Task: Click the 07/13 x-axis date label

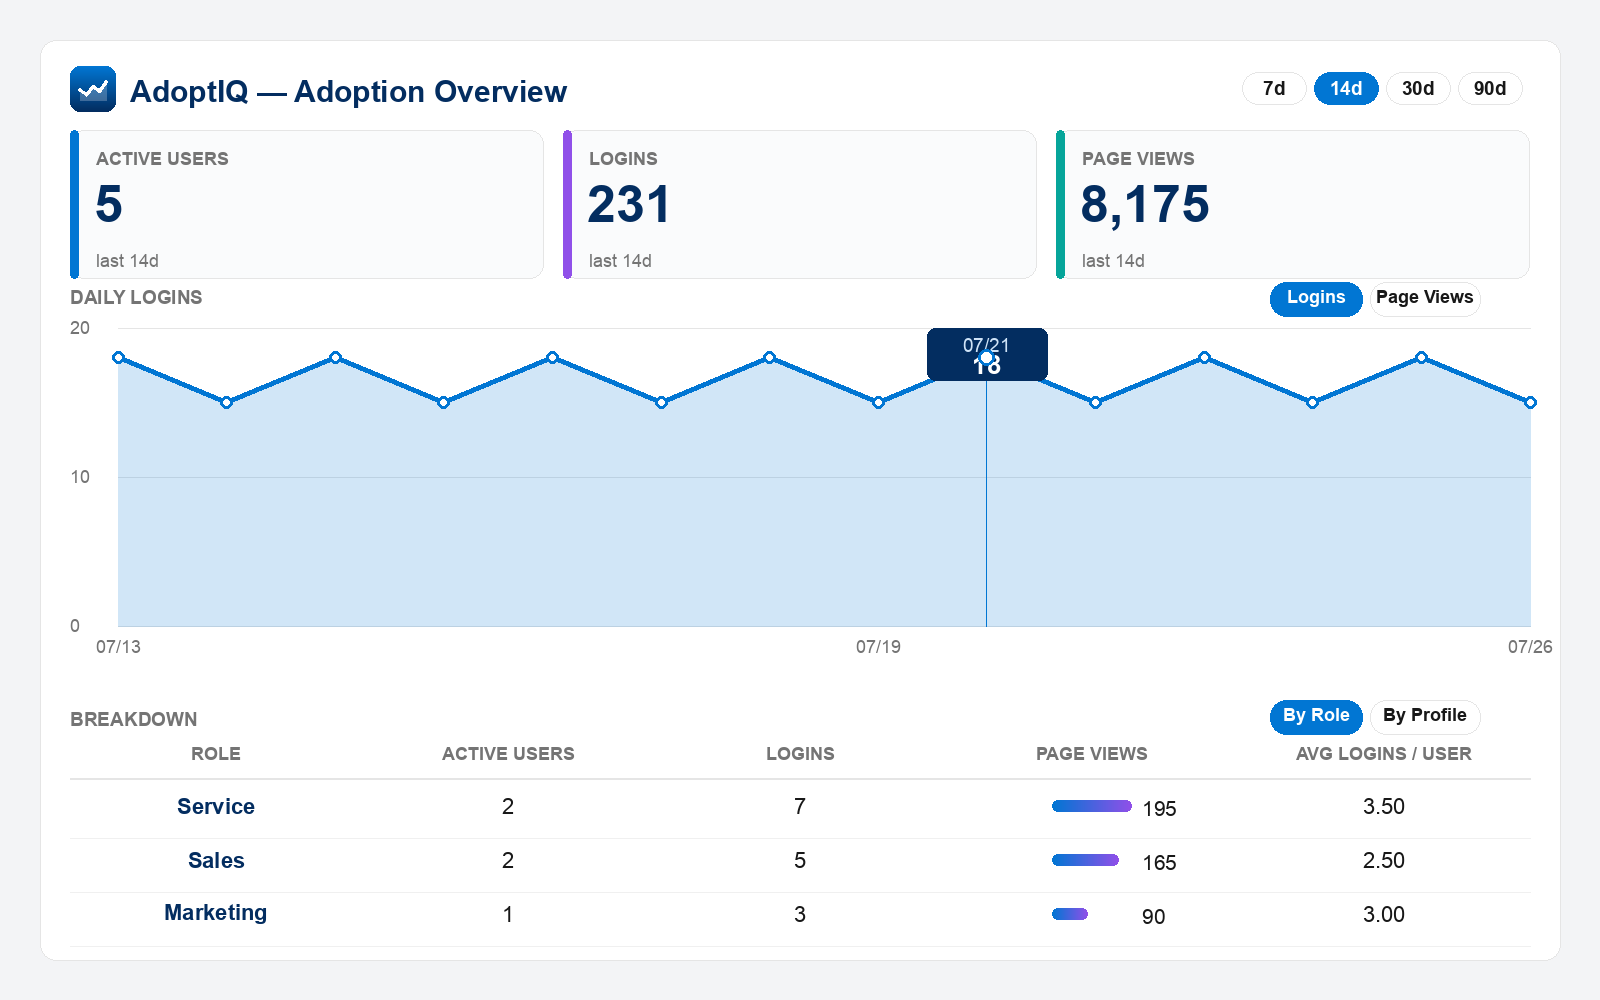Action: pyautogui.click(x=118, y=647)
